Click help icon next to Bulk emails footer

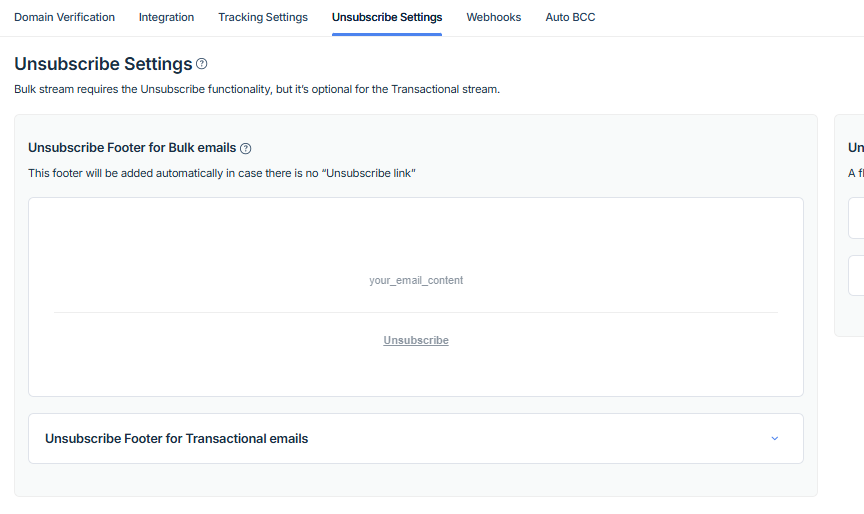[x=246, y=148]
